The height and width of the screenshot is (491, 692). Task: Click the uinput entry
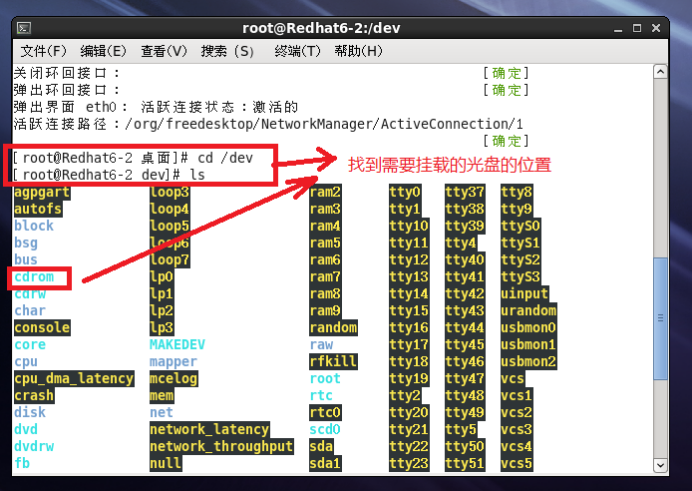[525, 294]
